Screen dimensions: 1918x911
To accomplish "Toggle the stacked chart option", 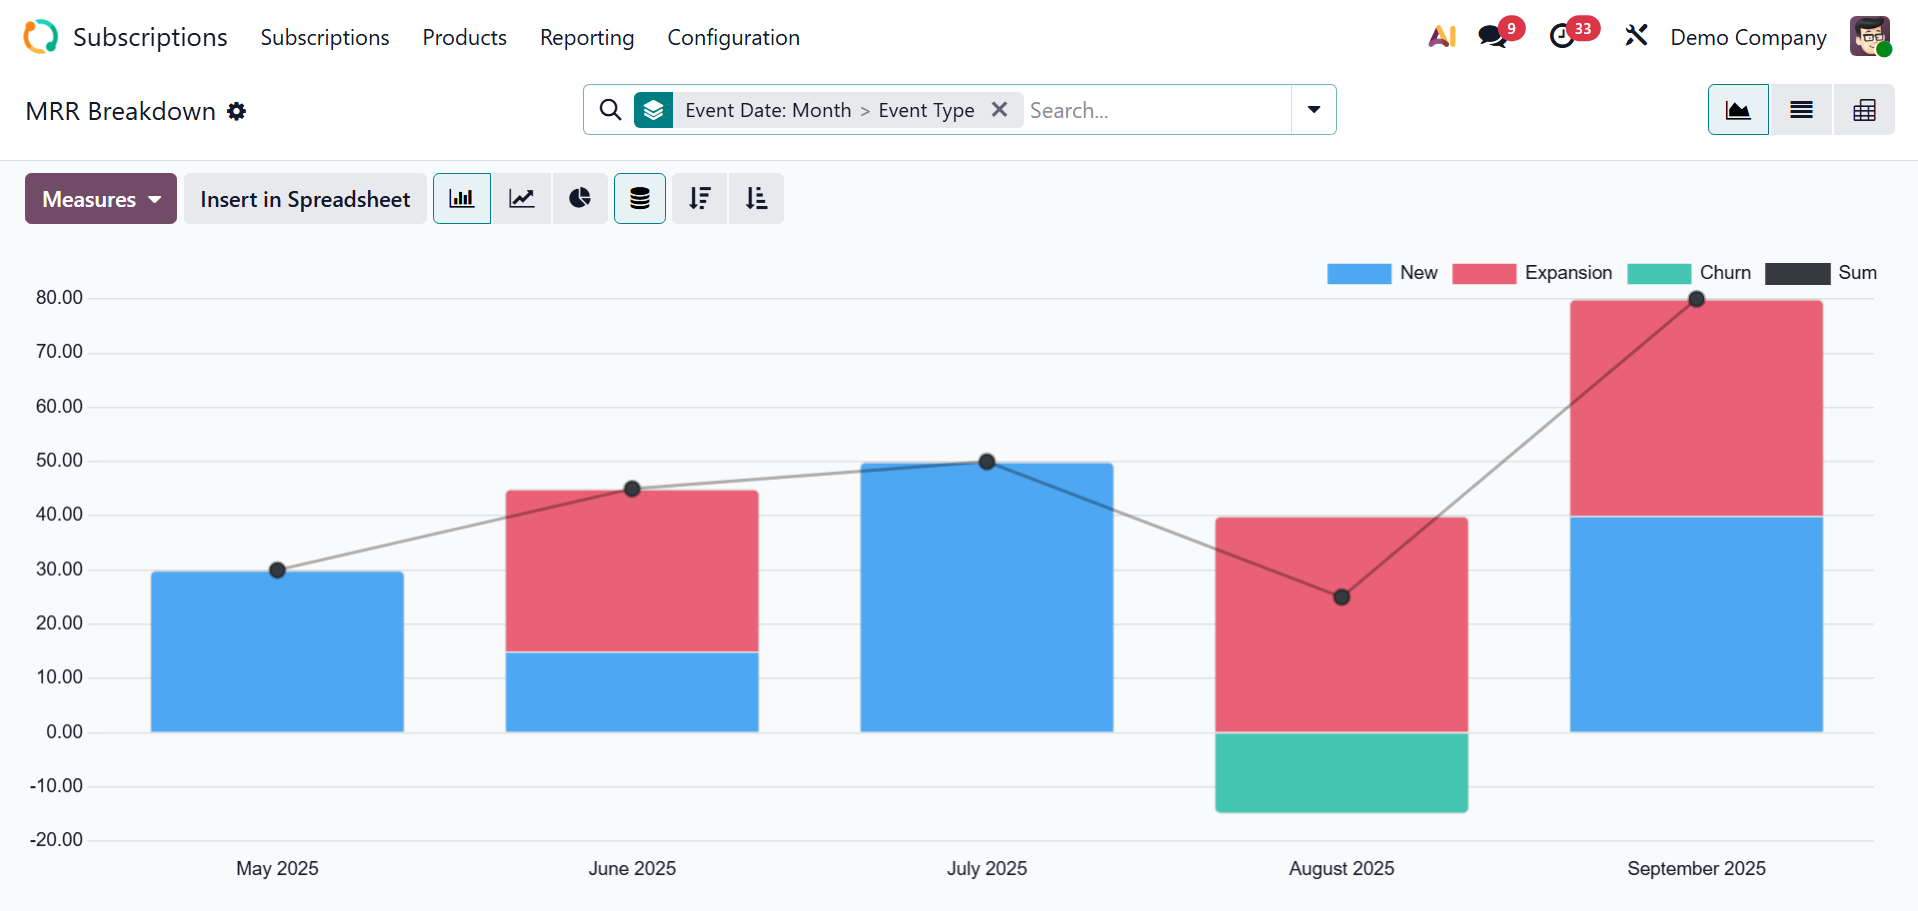I will point(640,198).
